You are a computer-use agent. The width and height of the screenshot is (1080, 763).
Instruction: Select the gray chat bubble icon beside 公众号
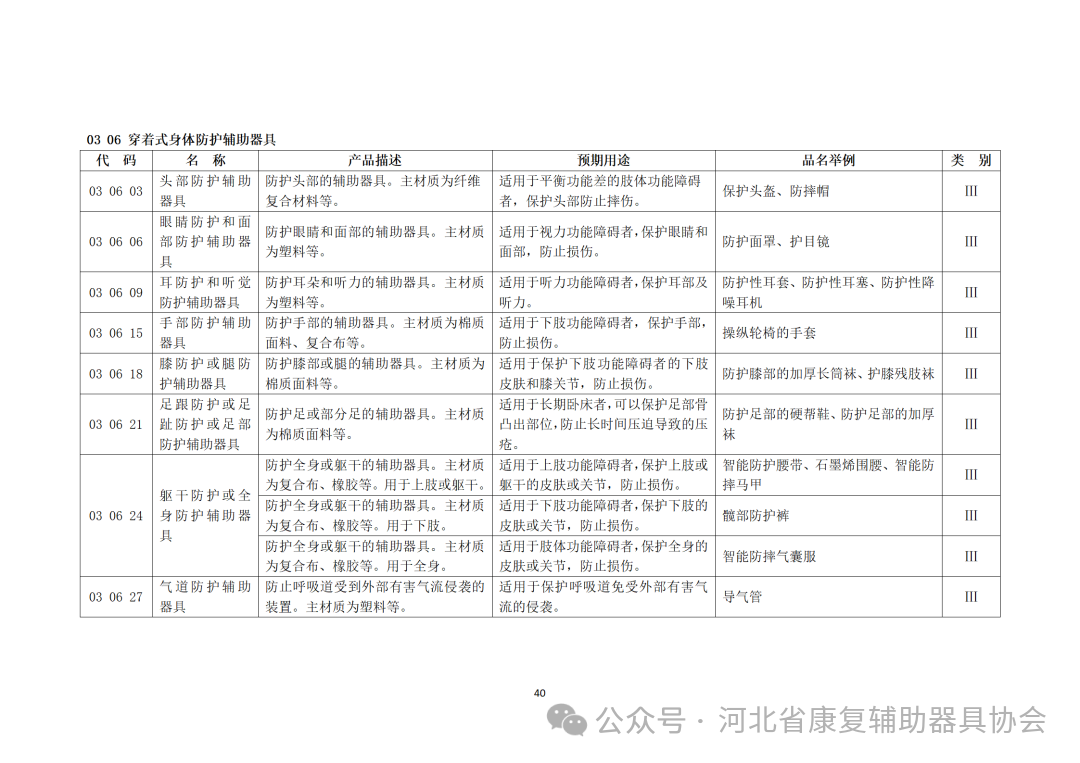point(564,719)
